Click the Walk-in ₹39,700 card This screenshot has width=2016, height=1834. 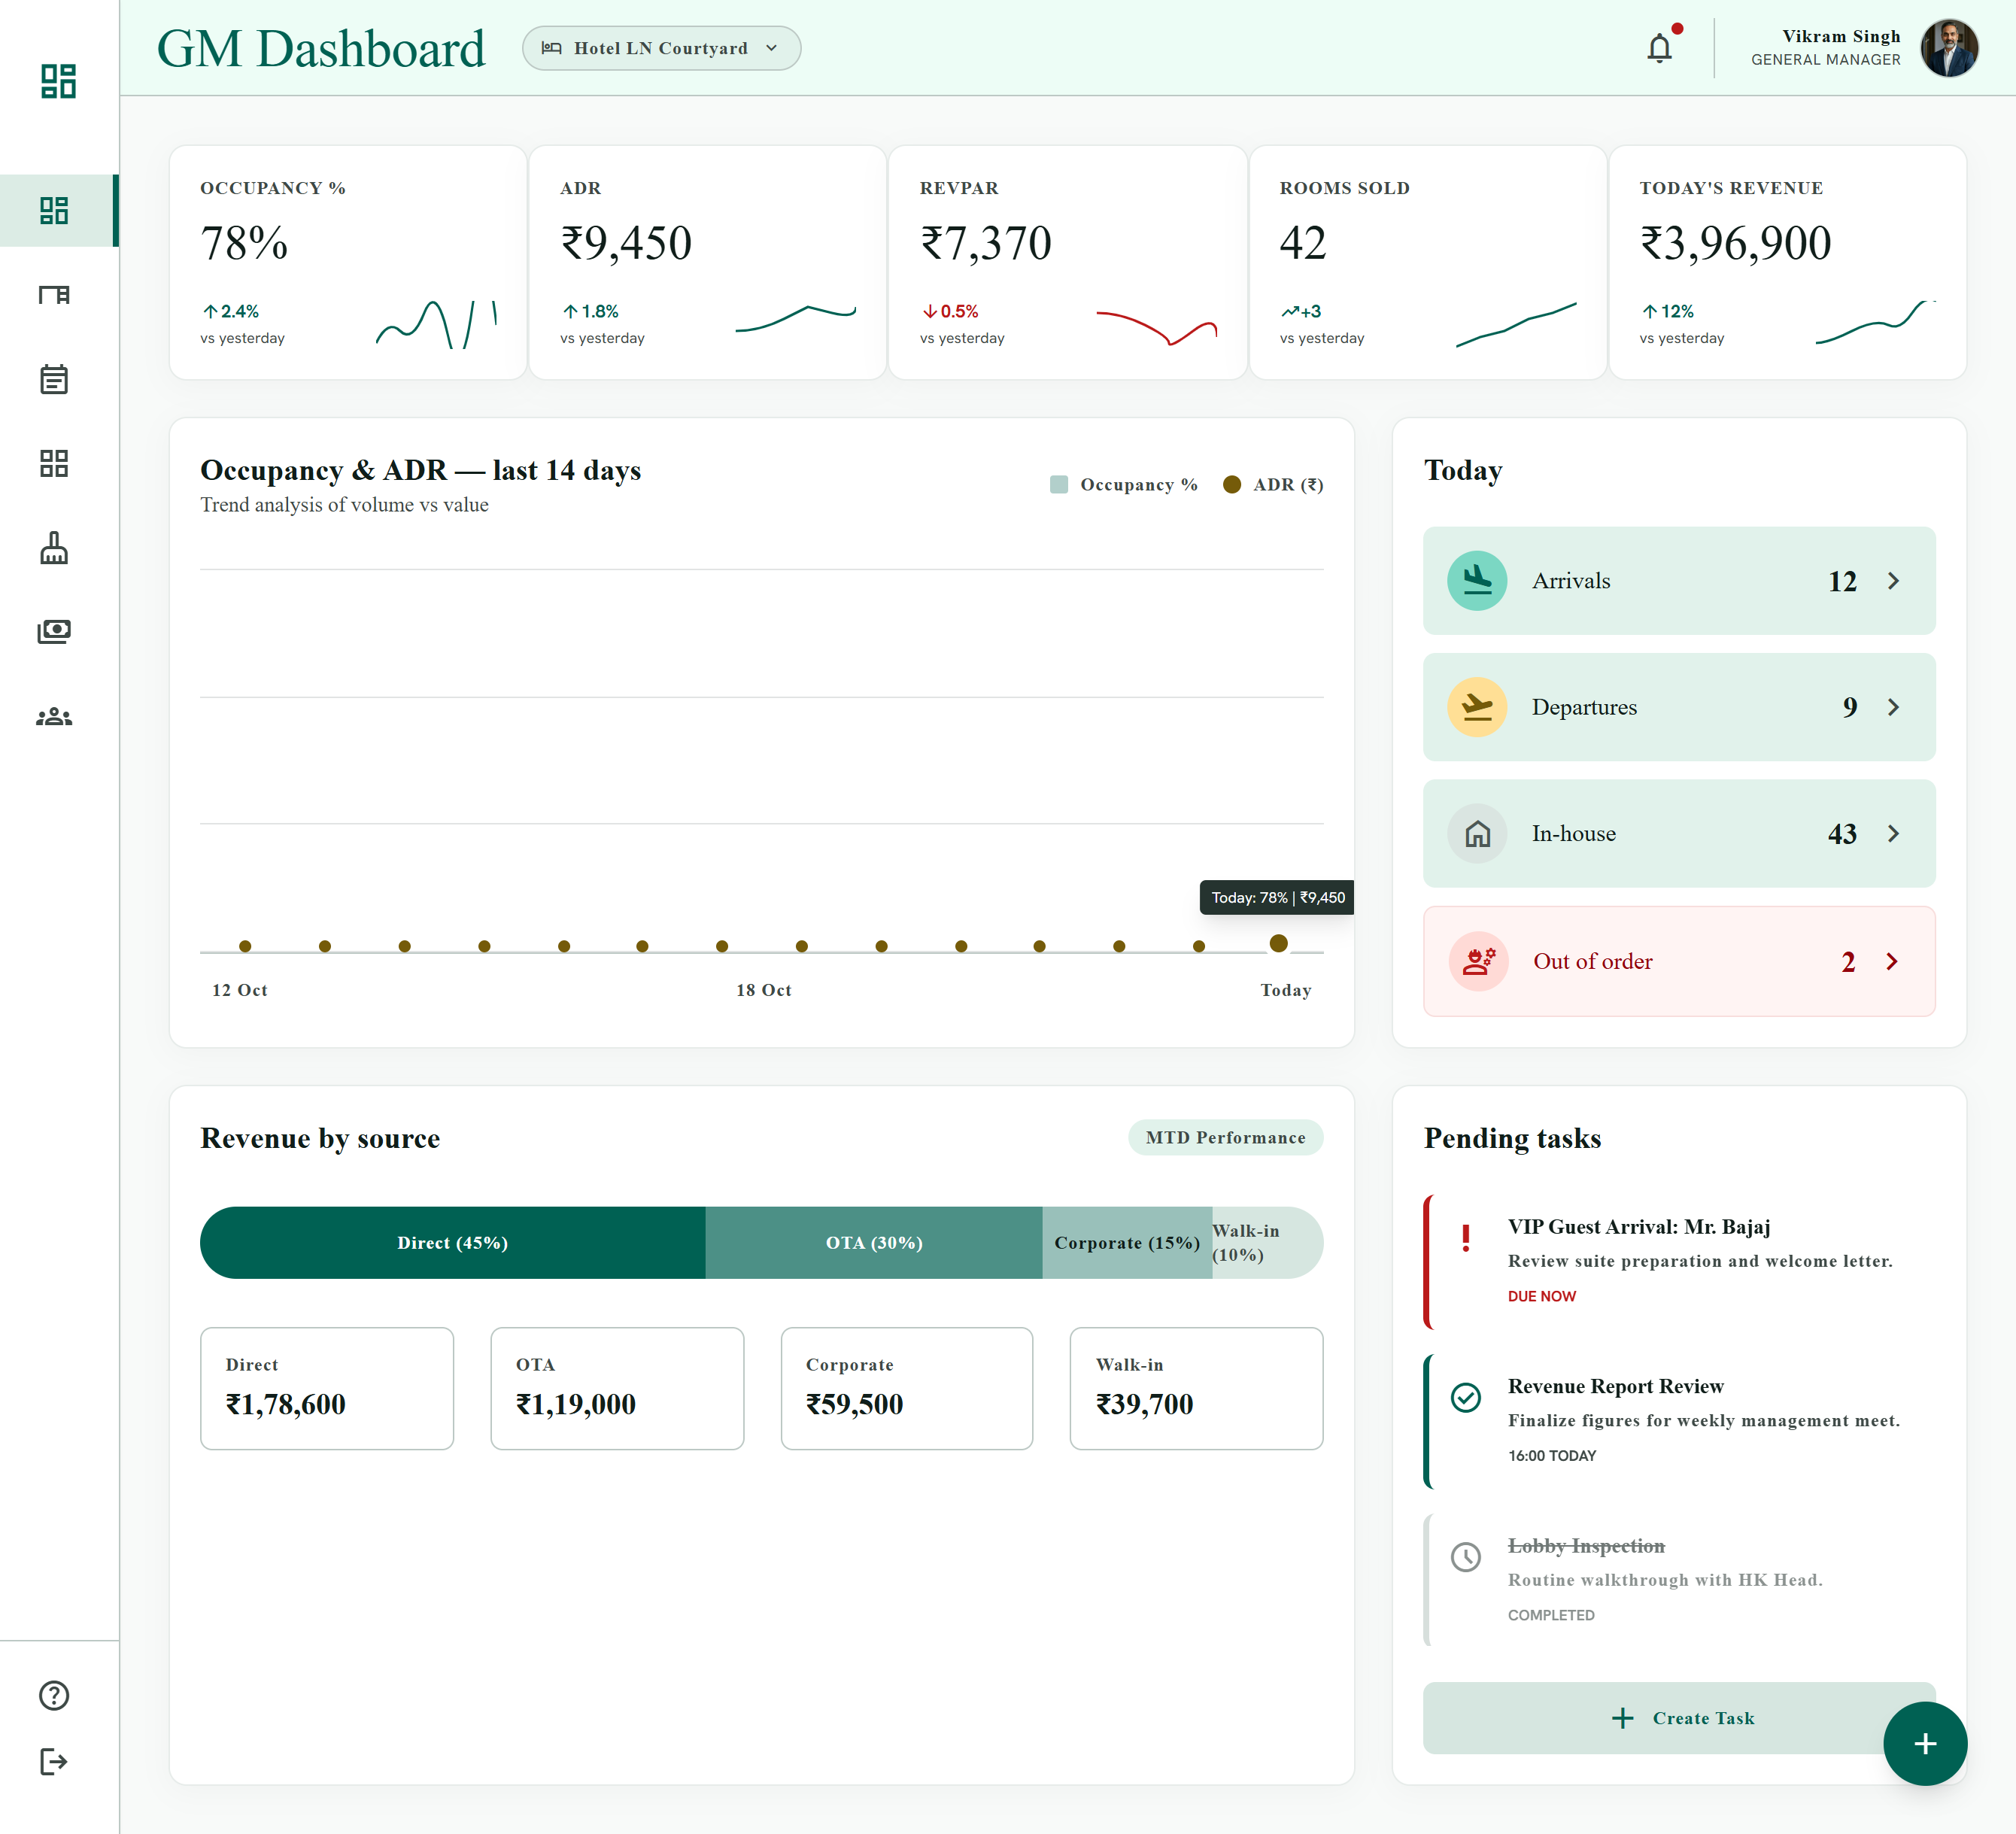tap(1196, 1388)
